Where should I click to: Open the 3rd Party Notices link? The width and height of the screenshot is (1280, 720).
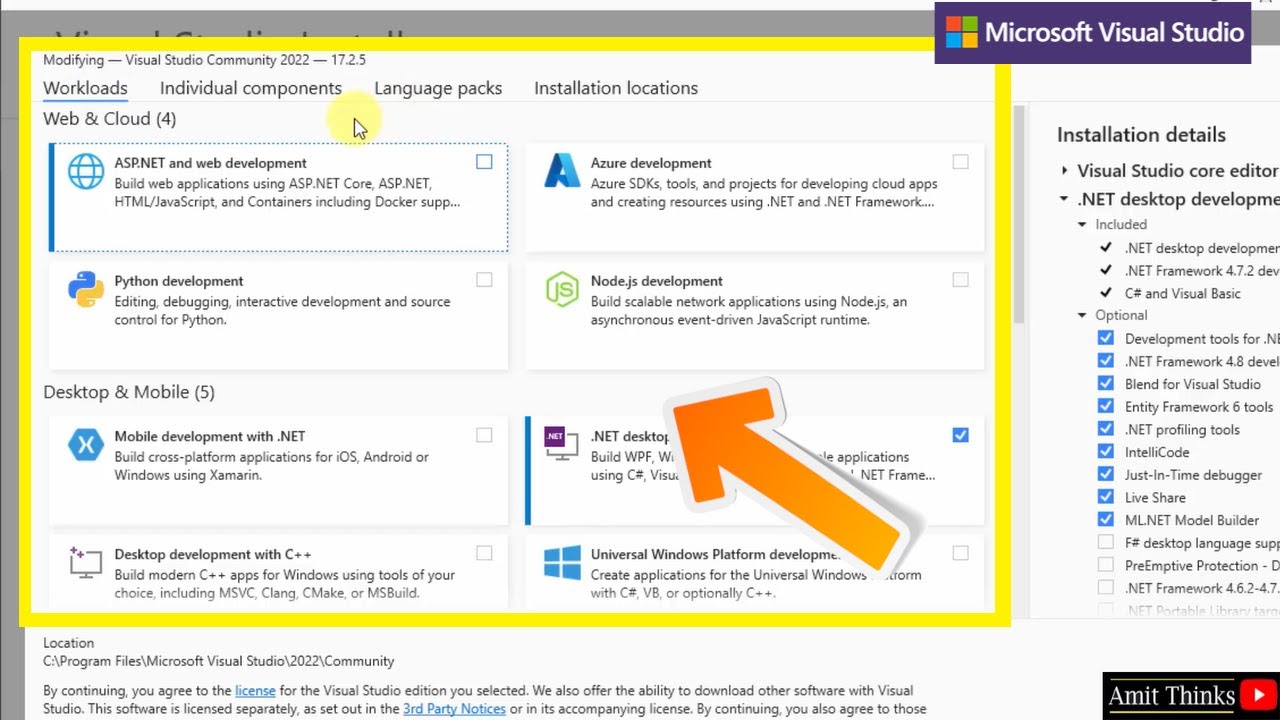tap(454, 709)
